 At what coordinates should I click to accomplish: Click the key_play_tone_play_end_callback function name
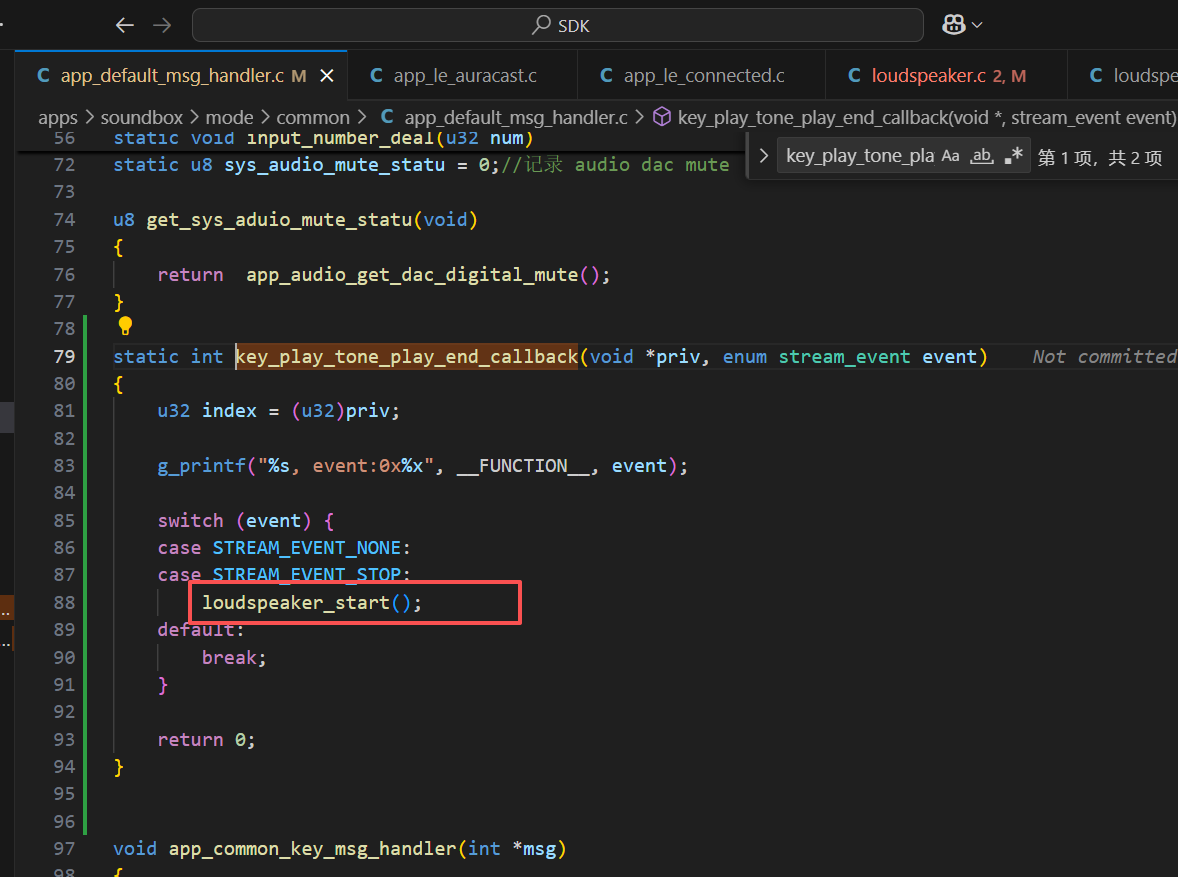tap(406, 357)
